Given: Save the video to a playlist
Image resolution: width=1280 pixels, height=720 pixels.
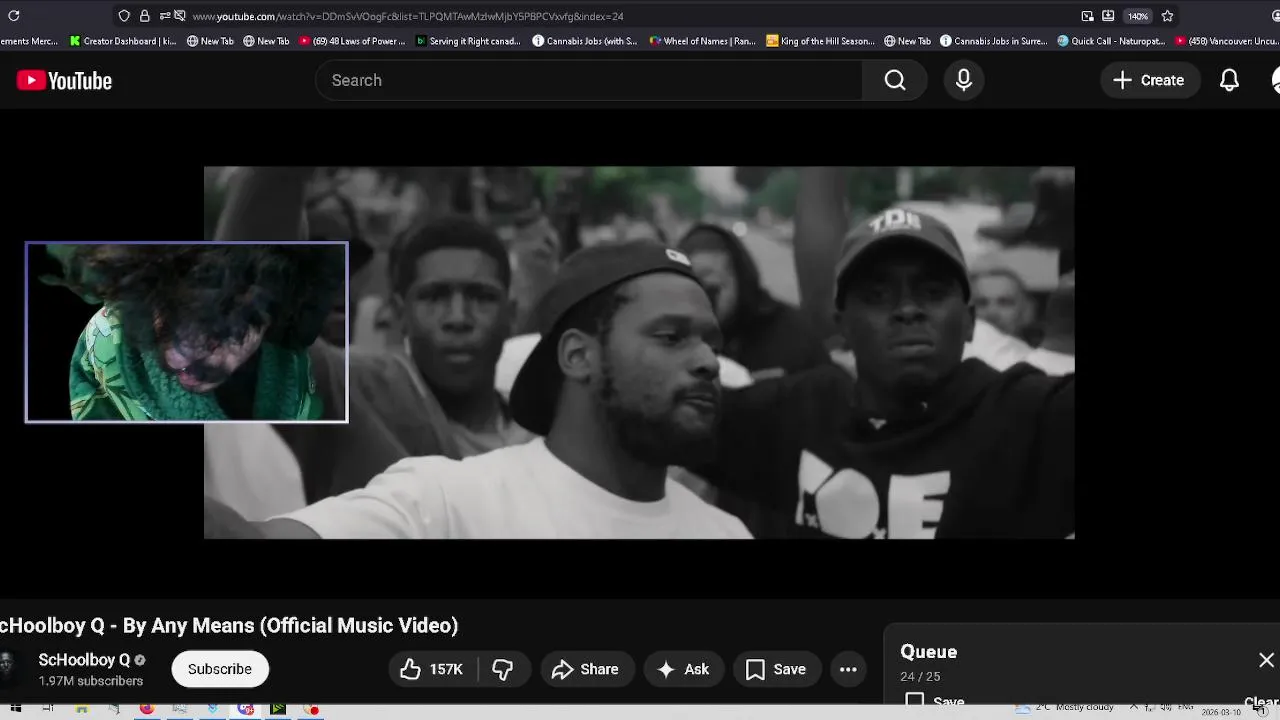Looking at the screenshot, I should (776, 669).
